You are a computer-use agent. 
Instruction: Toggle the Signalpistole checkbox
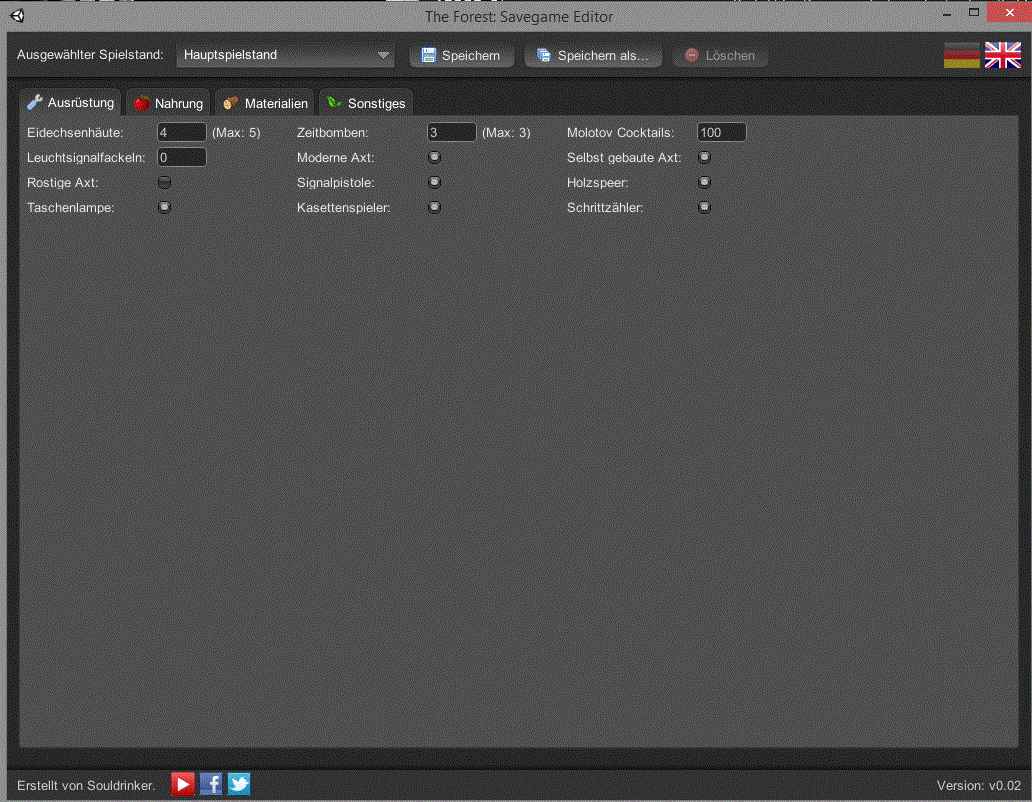(x=435, y=183)
